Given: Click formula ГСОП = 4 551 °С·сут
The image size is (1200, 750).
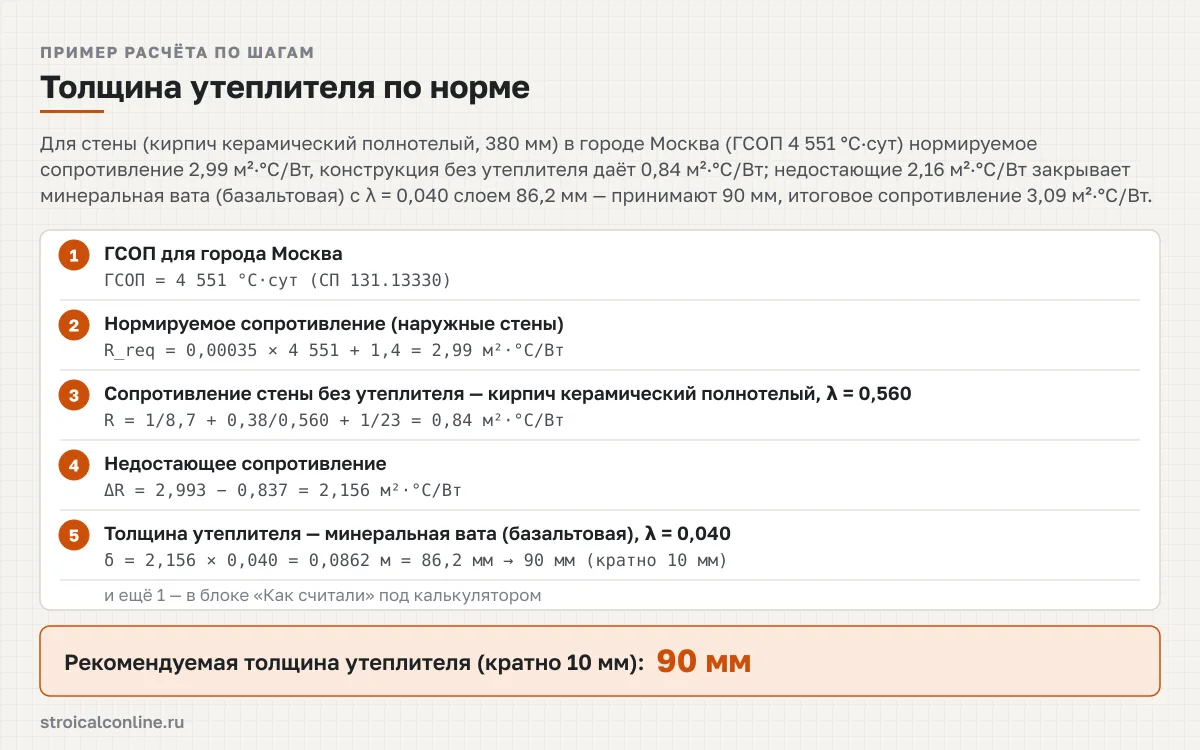Looking at the screenshot, I should click(x=277, y=280).
